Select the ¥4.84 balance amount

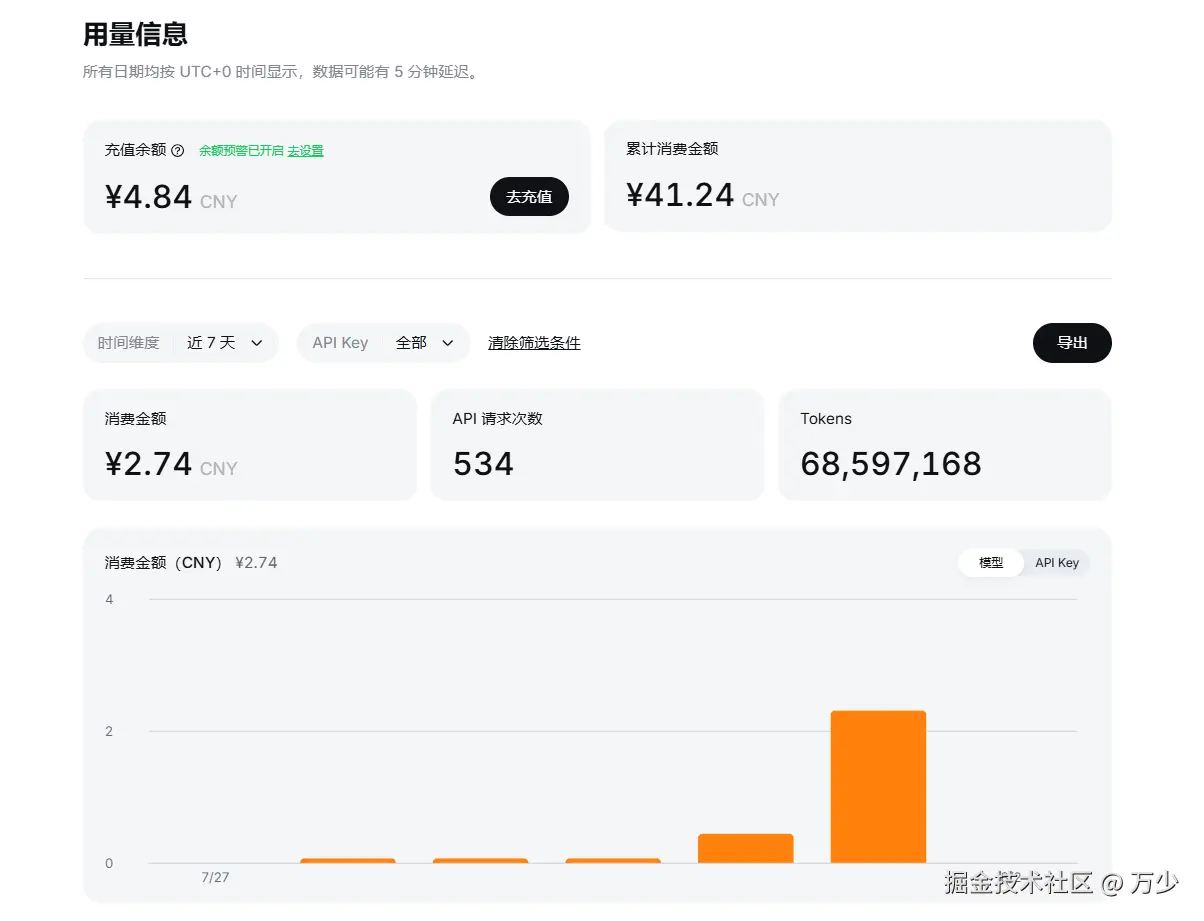point(149,197)
